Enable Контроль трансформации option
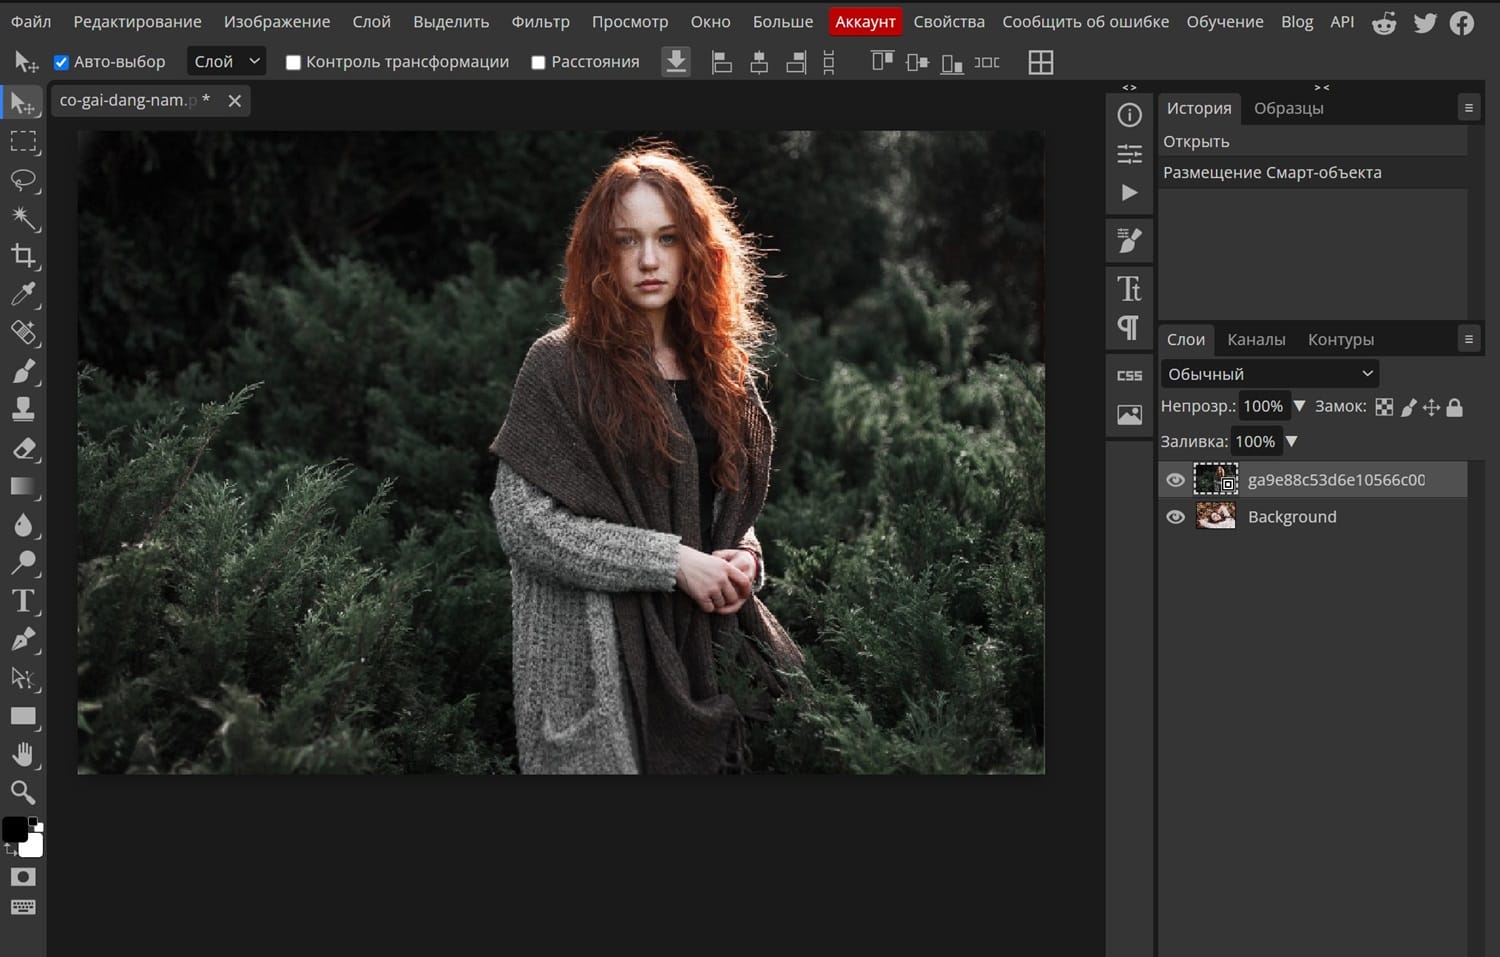The width and height of the screenshot is (1500, 957). [293, 61]
